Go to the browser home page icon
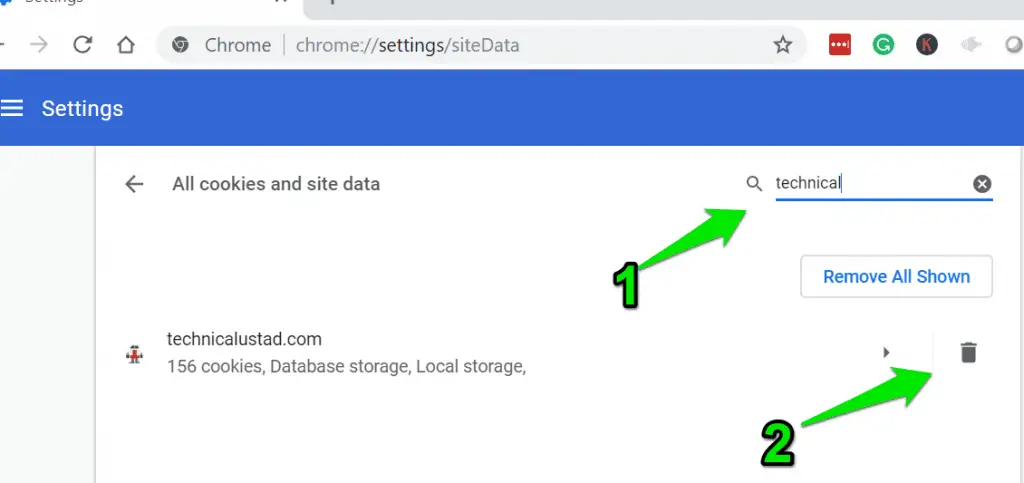 [125, 45]
